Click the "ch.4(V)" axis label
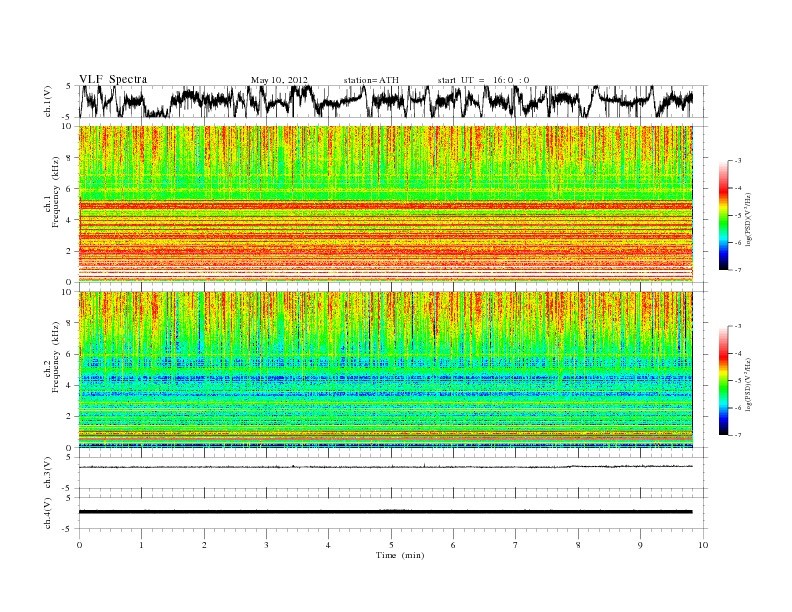Screen dimensions: 792x612 48,513
